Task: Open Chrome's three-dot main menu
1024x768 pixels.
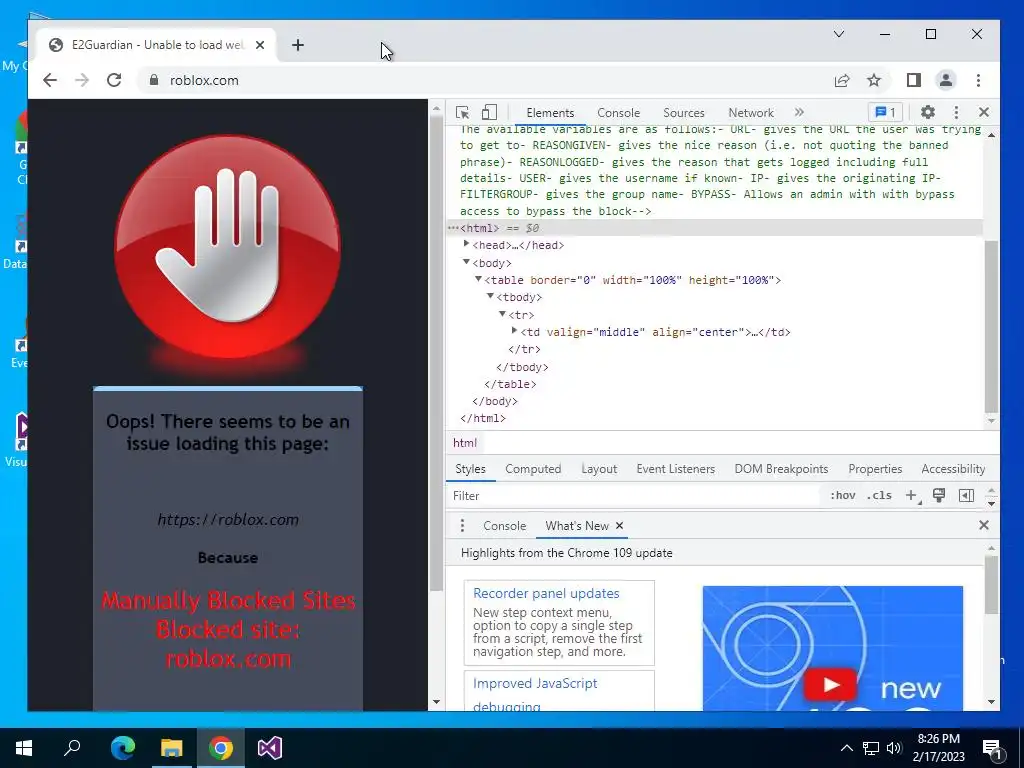Action: pyautogui.click(x=978, y=80)
